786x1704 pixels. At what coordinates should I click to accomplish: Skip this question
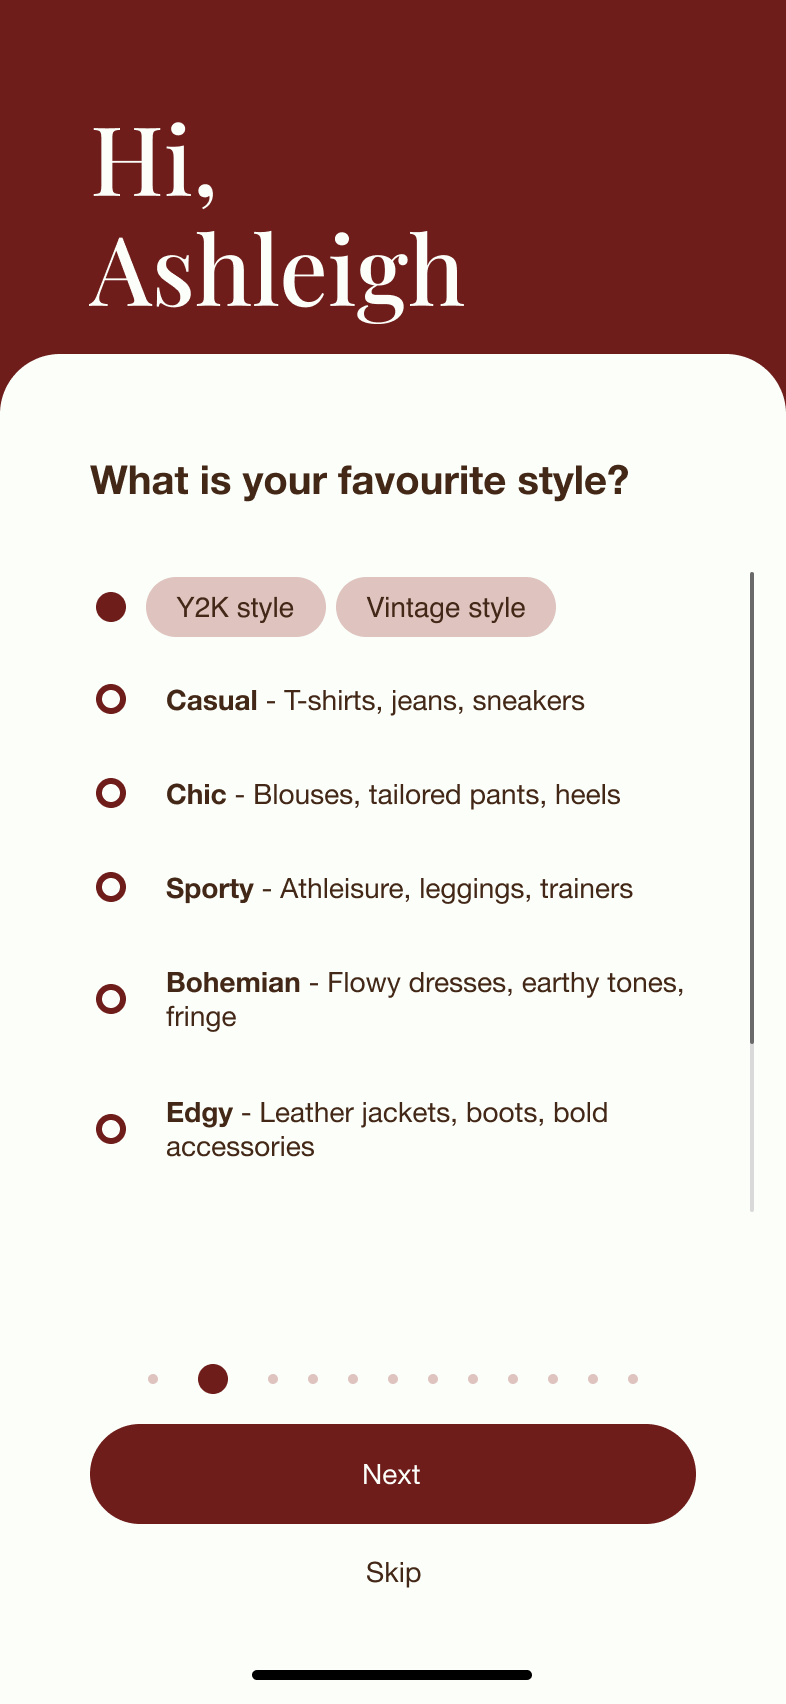(393, 1572)
